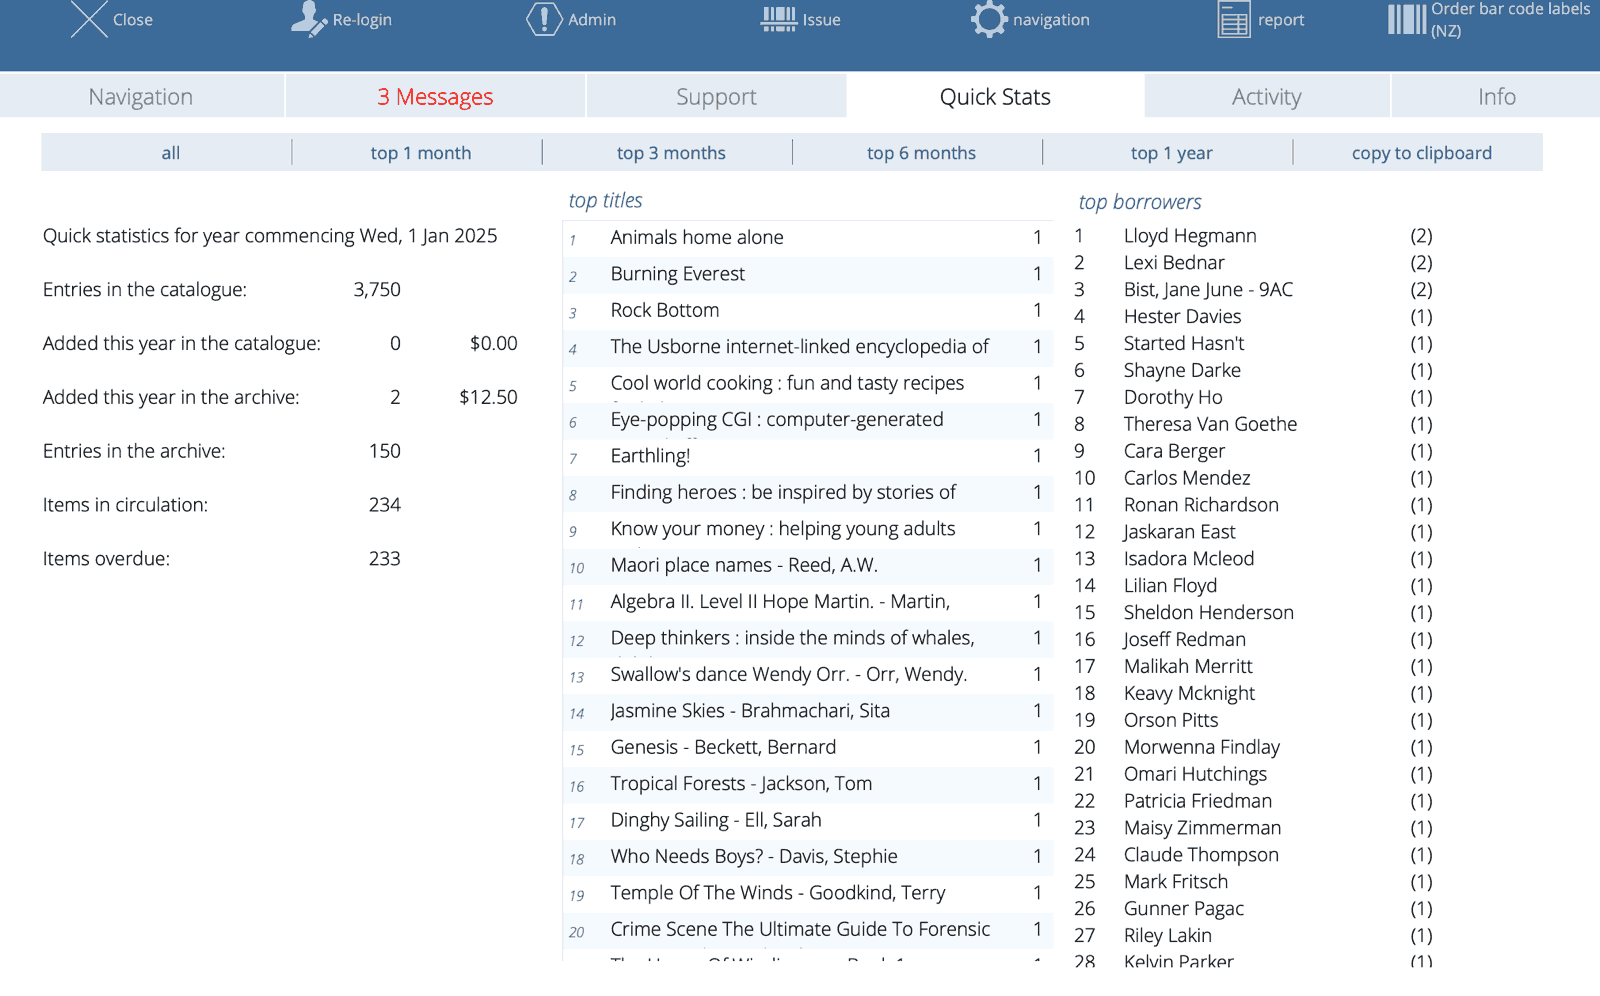
Task: Select the Burning Everest title row
Action: point(678,274)
